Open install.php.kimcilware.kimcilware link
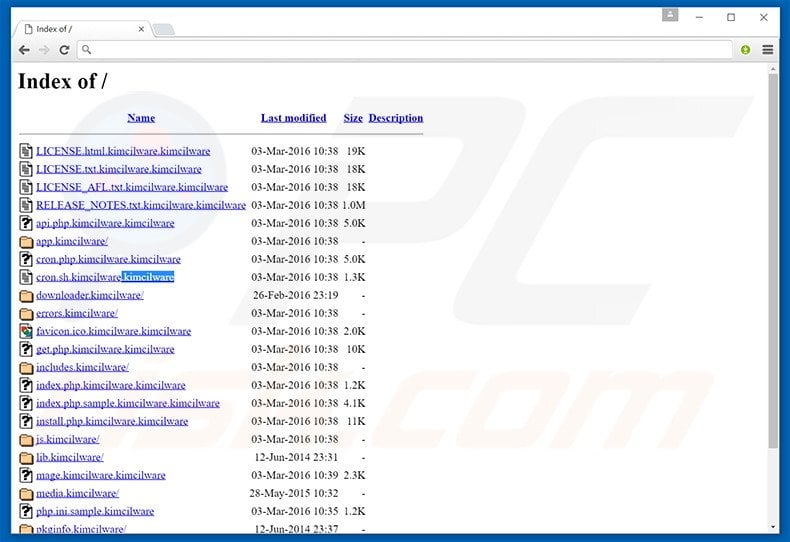 tap(112, 421)
